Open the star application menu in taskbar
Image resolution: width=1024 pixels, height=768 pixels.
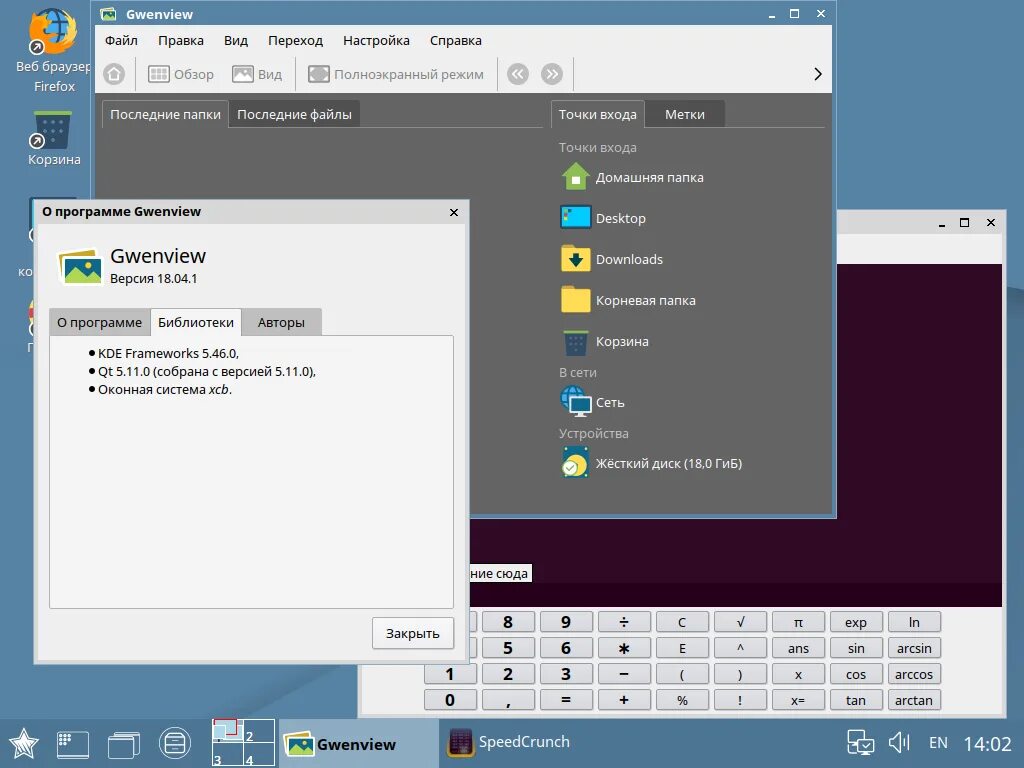click(24, 743)
